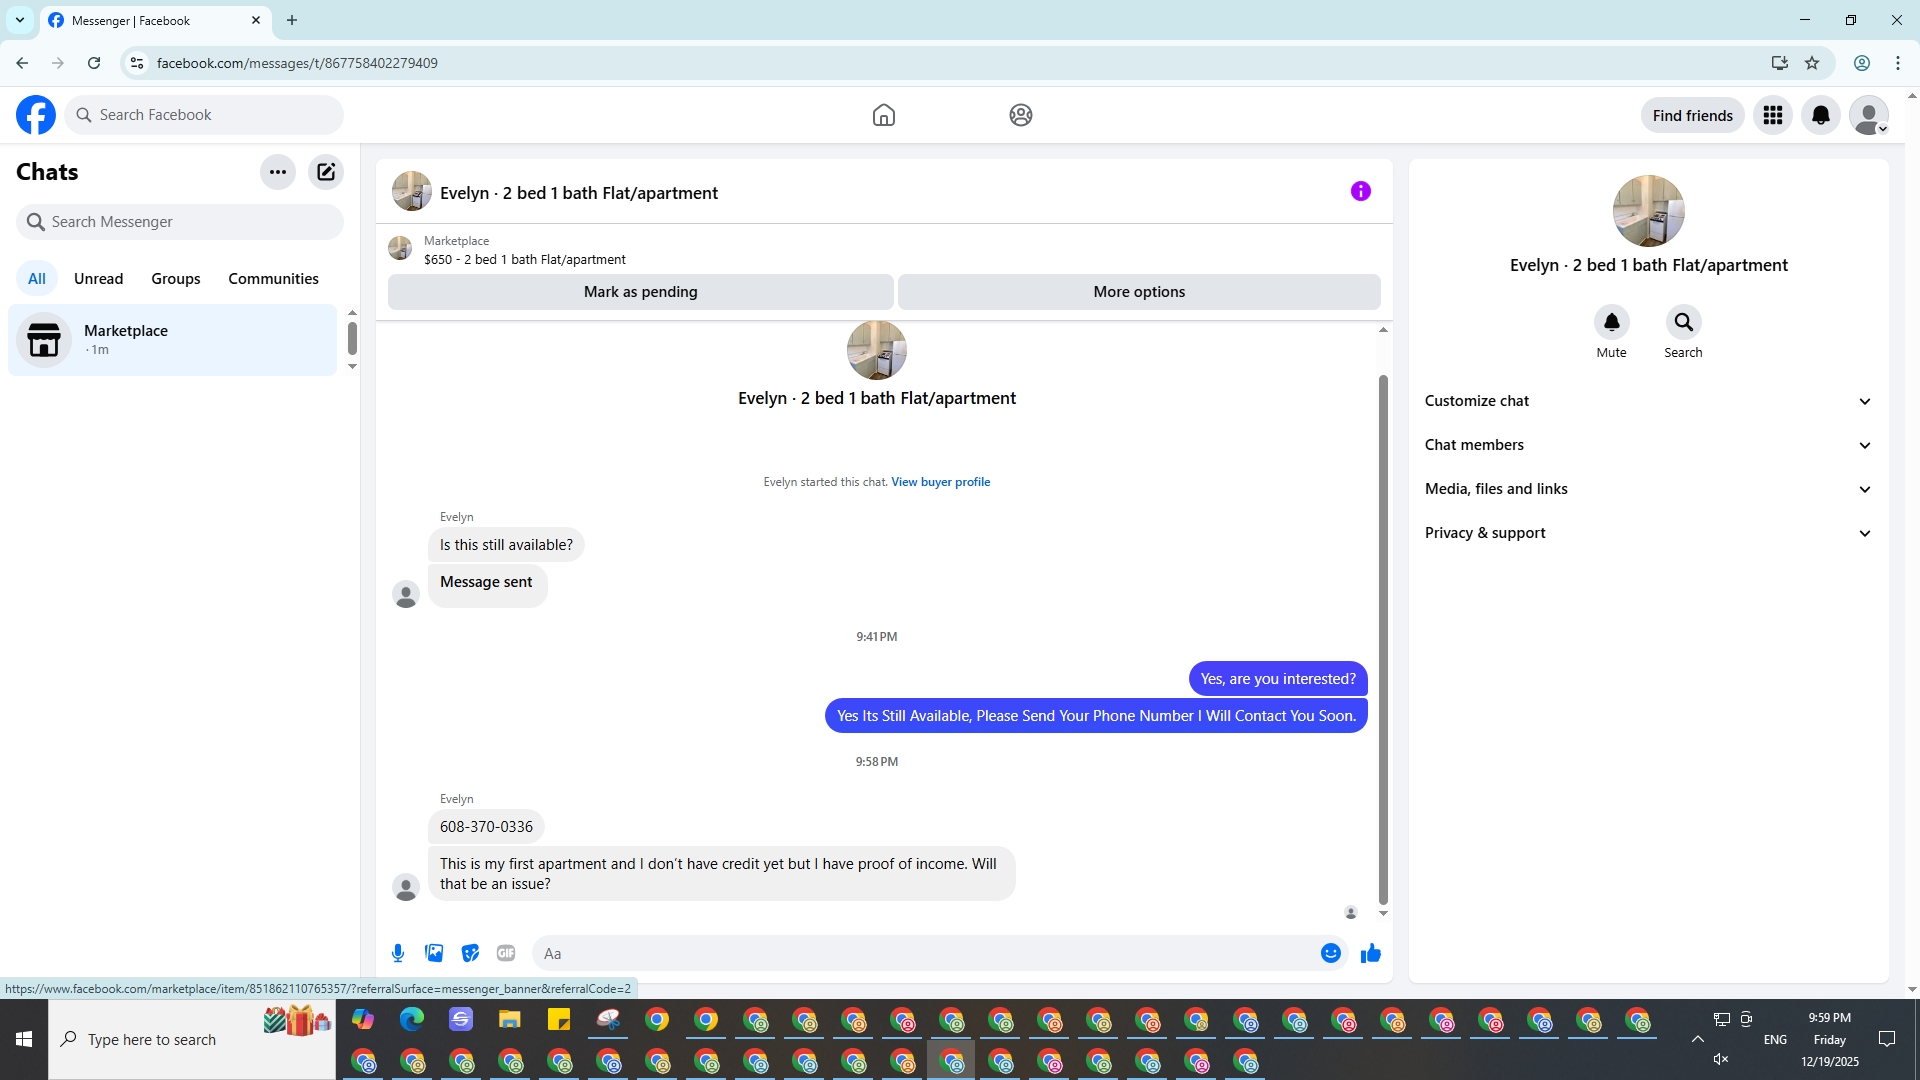1920x1080 pixels.
Task: Open Facebook notifications bell
Action: point(1820,115)
